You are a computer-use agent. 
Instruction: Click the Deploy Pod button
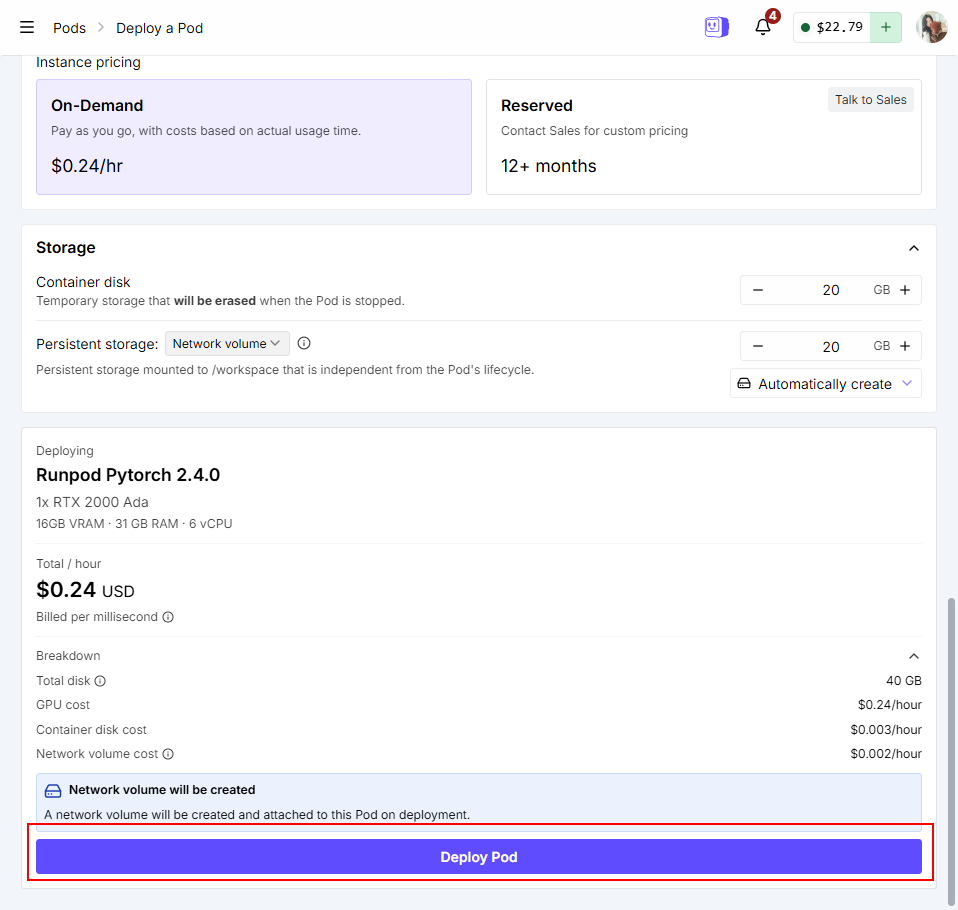coord(478,856)
